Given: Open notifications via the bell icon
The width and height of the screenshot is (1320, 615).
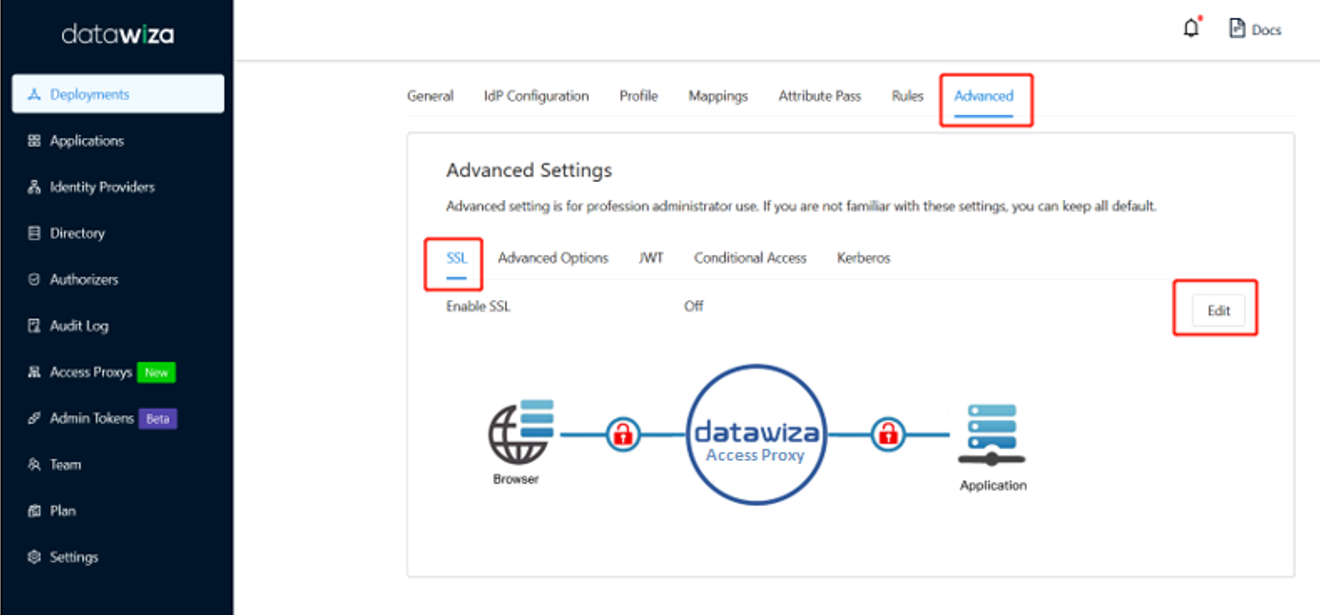Looking at the screenshot, I should coord(1191,28).
